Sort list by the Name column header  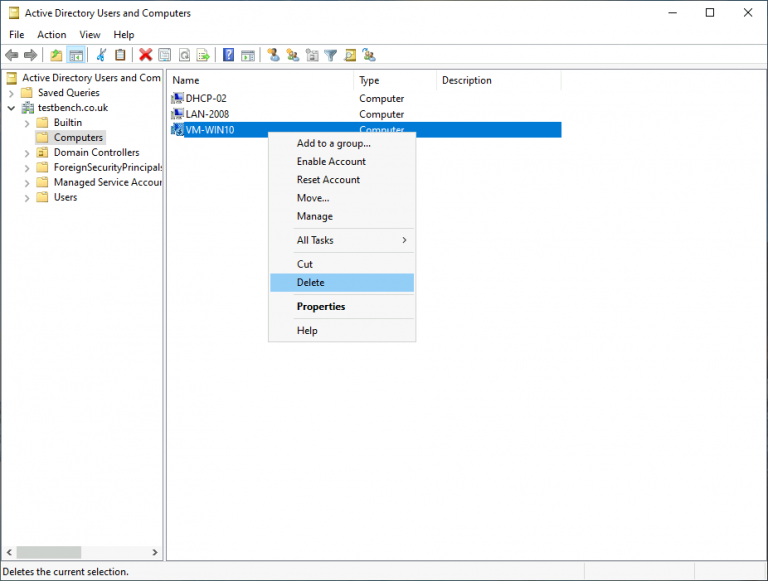tap(260, 80)
